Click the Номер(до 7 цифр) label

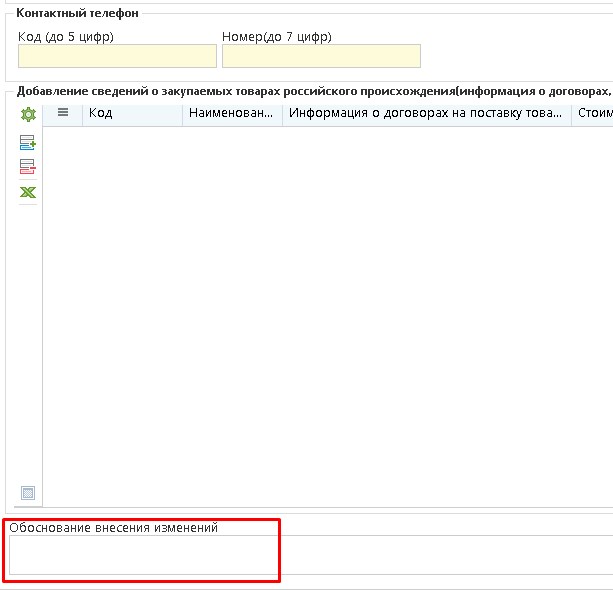pos(277,37)
